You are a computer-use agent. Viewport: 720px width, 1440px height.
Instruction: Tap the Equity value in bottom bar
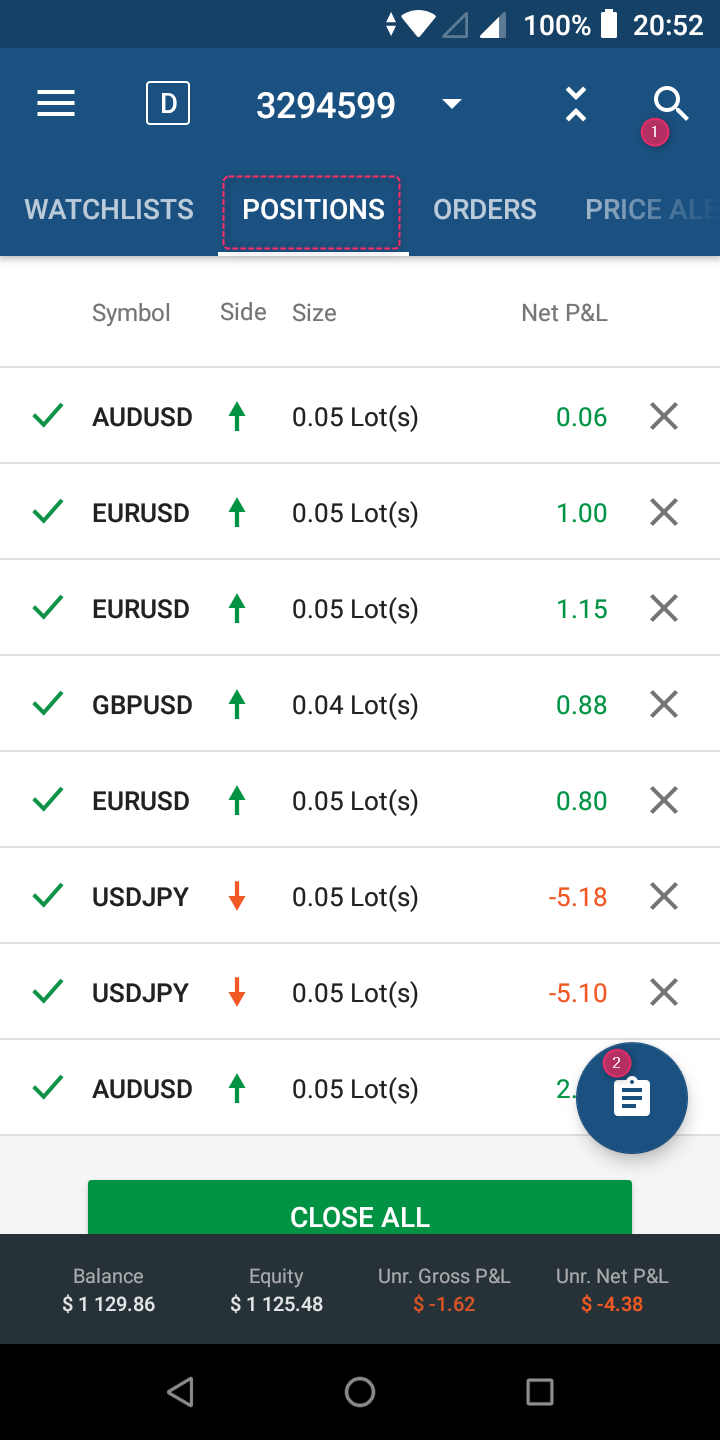pyautogui.click(x=276, y=1304)
